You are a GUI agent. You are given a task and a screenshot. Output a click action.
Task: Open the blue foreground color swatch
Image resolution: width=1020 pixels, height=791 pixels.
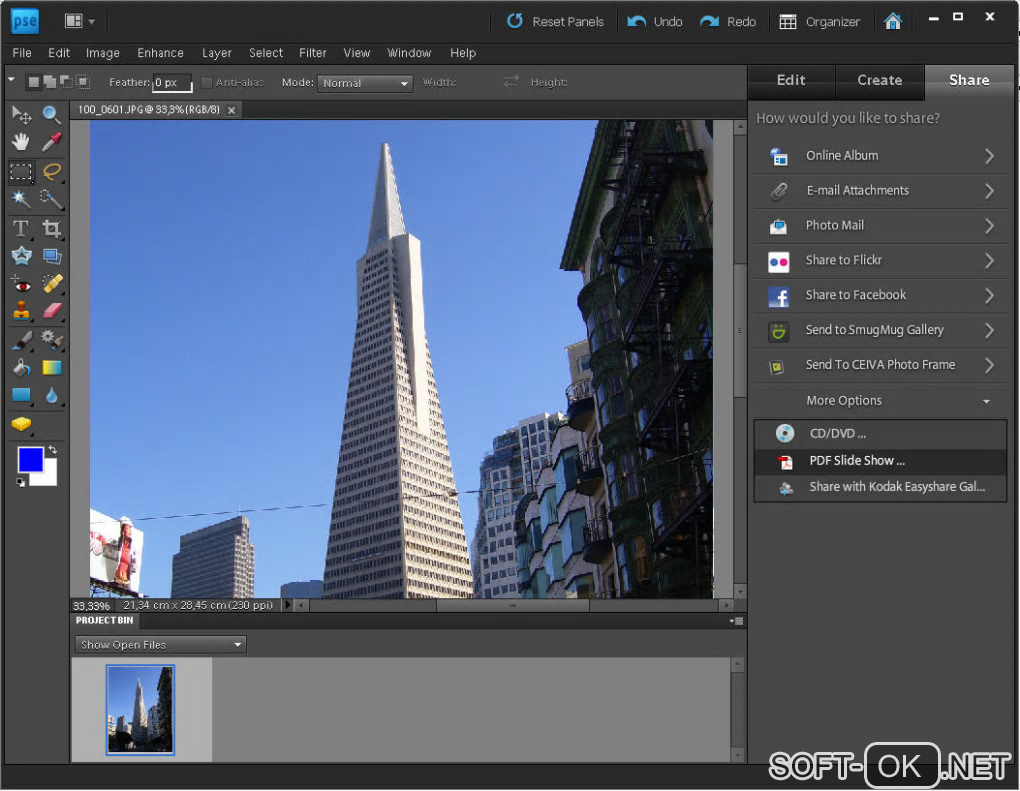coord(30,460)
